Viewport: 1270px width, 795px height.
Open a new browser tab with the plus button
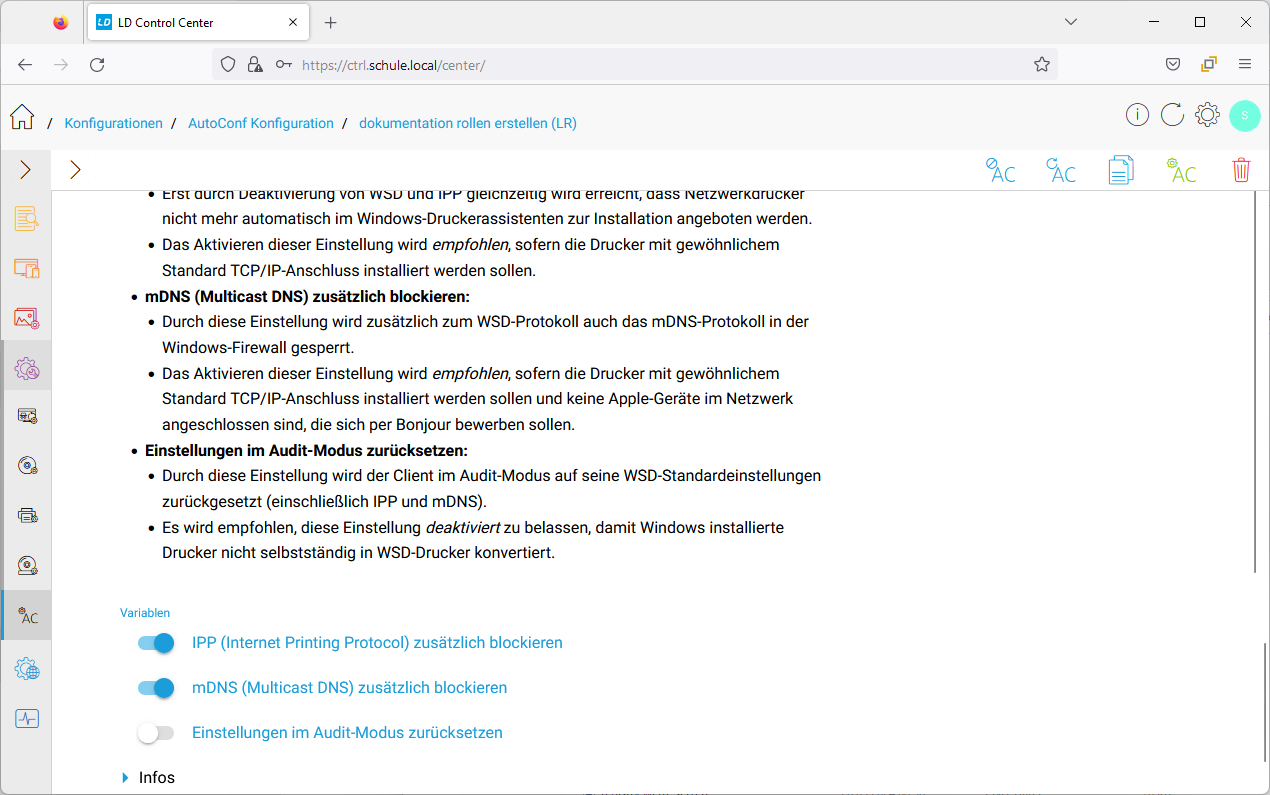click(331, 22)
